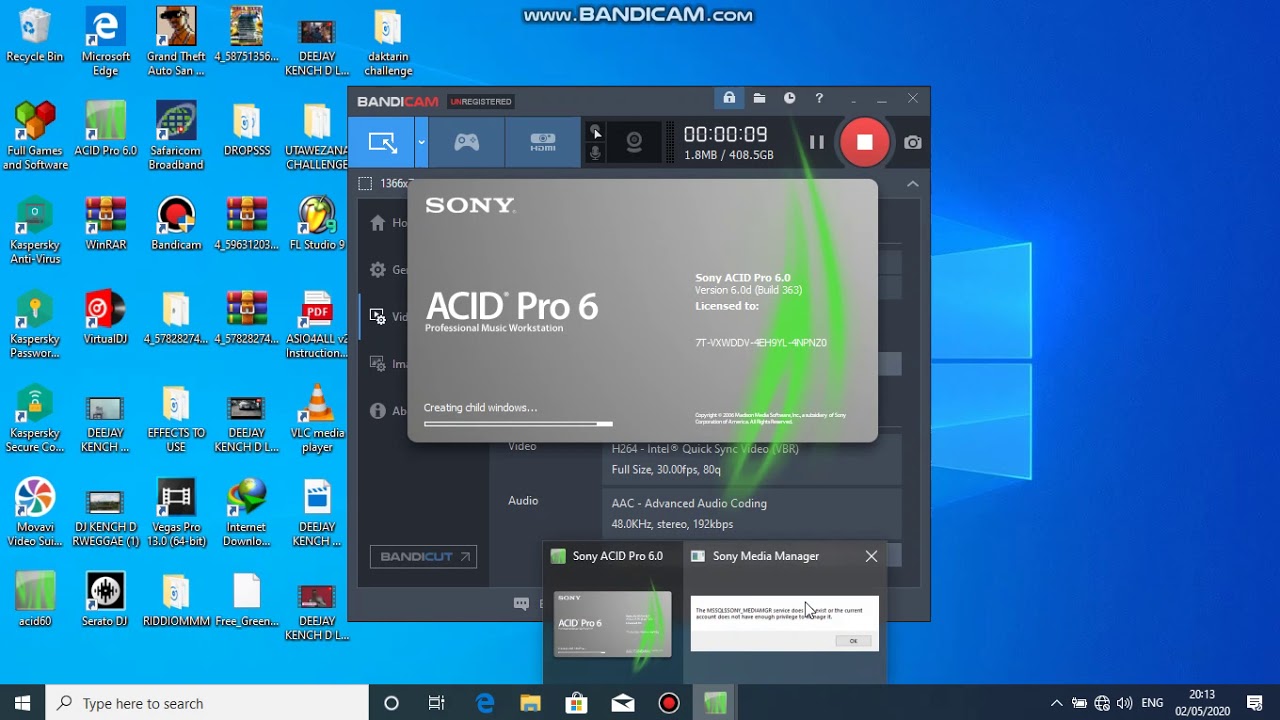Open Task View on the taskbar
Screen dimensions: 1280x720
[437, 703]
